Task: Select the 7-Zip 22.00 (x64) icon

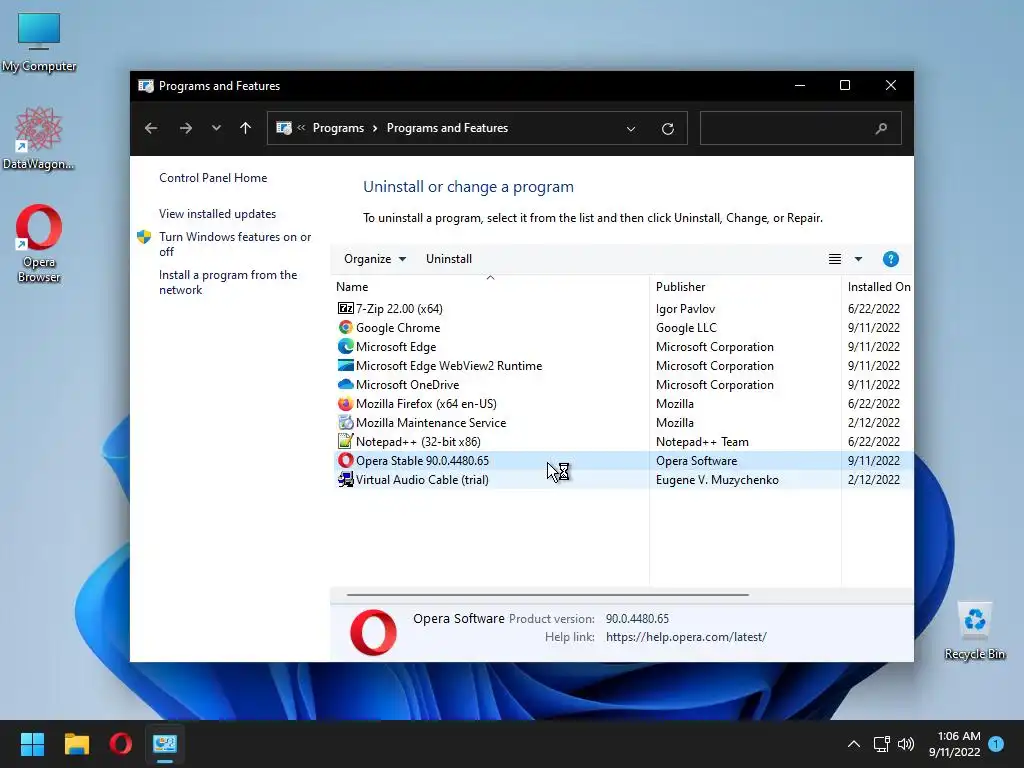Action: [345, 308]
